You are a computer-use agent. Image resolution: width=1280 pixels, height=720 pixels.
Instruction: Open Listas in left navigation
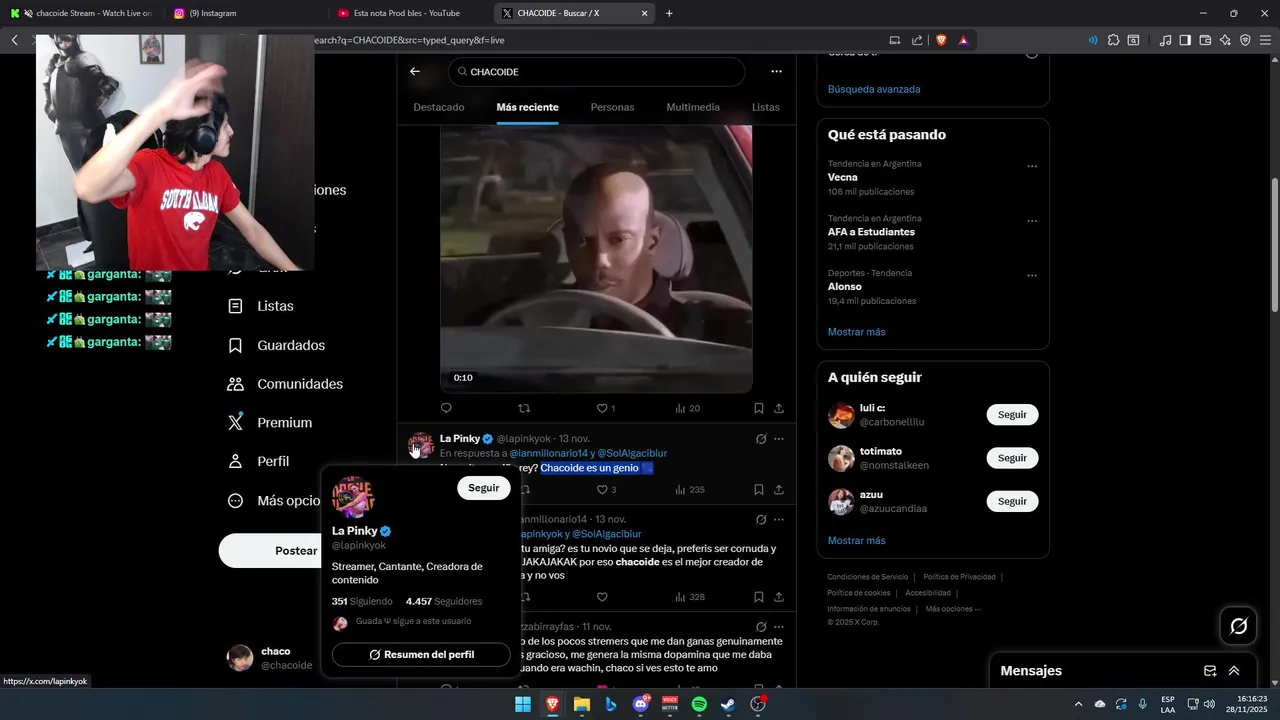(262, 306)
